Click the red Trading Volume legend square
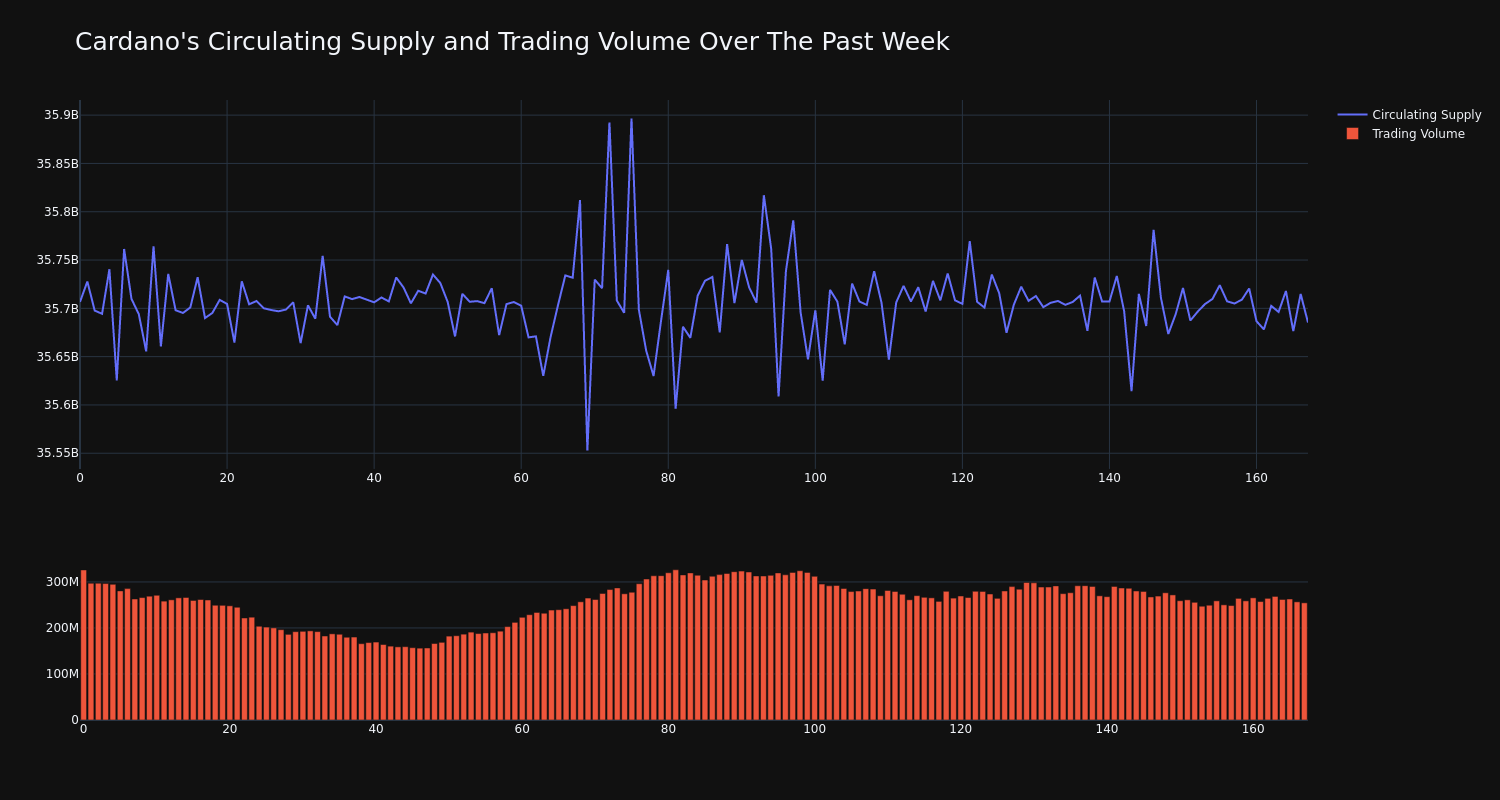Image resolution: width=1500 pixels, height=800 pixels. [x=1352, y=134]
